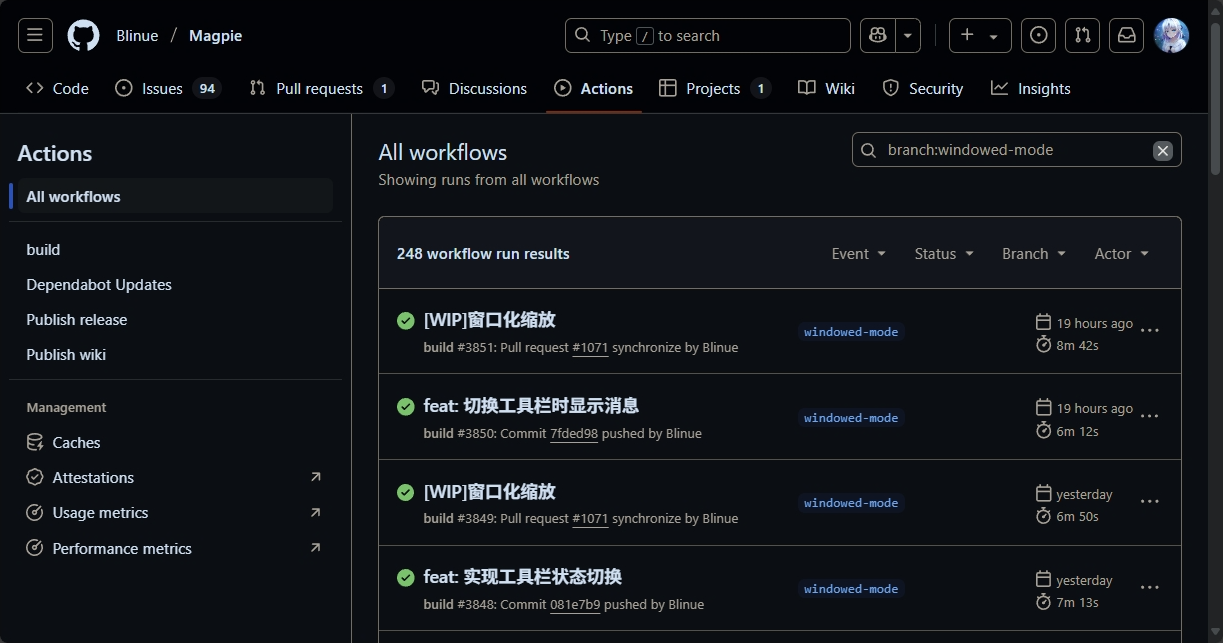Expand the Create new plus dropdown
Image resolution: width=1223 pixels, height=643 pixels.
click(x=980, y=36)
